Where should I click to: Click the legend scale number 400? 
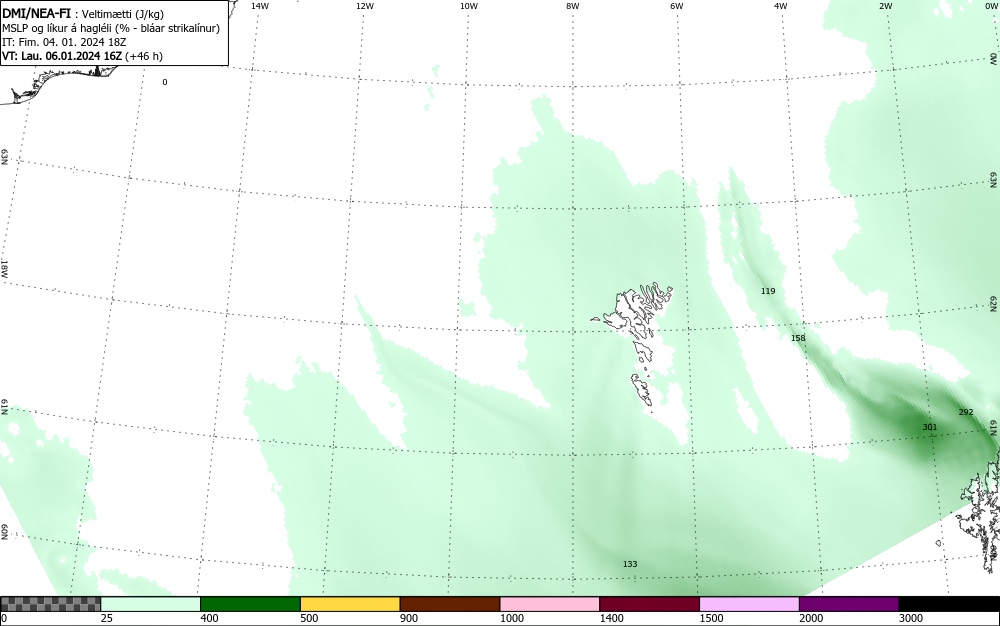tap(209, 618)
